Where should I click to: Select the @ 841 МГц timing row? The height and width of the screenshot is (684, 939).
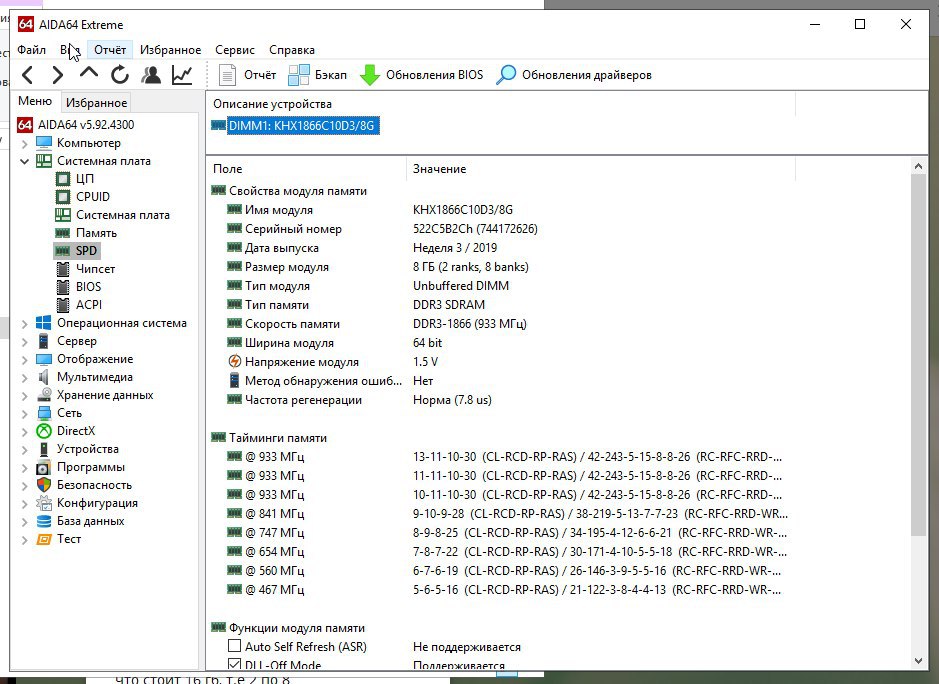(508, 514)
